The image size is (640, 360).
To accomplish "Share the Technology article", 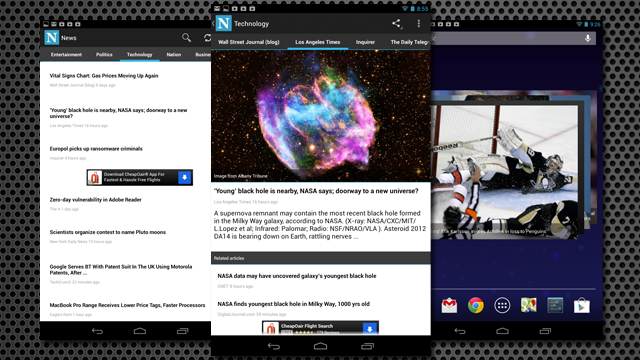I will (x=396, y=23).
